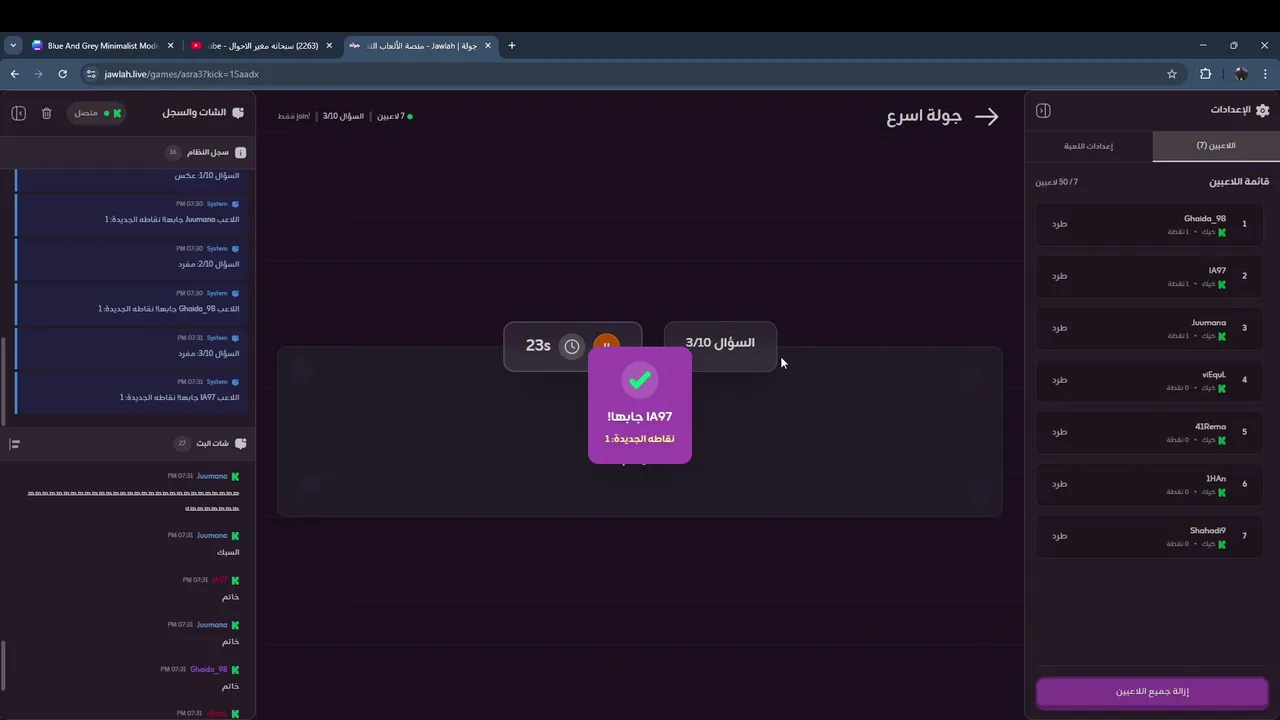This screenshot has width=1280, height=720.
Task: Click the stream chat count badge 27
Action: tap(182, 443)
